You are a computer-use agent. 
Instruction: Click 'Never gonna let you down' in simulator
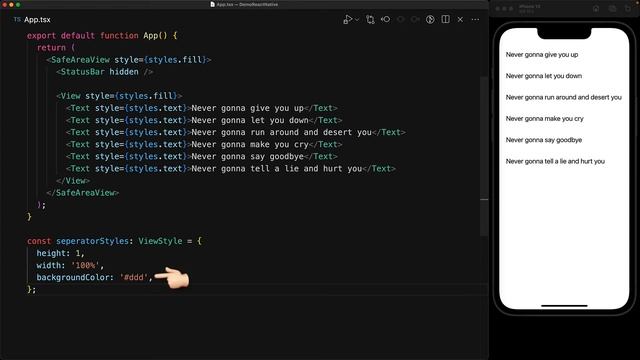pos(544,76)
